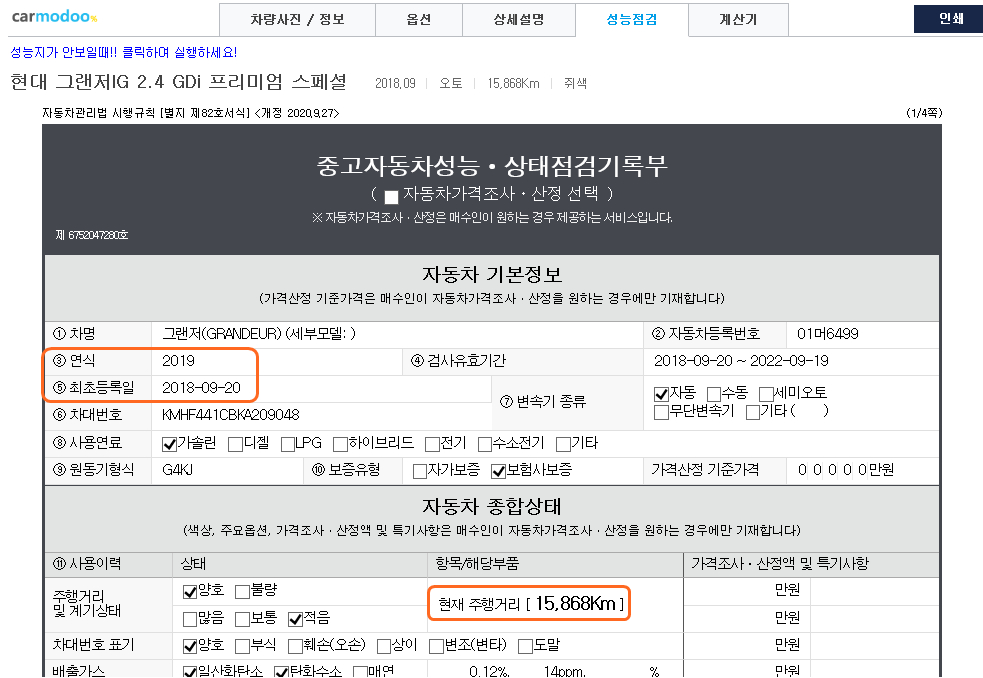Viewport: 983px width, 678px height.
Task: Click the 가격산정 기준가격 value 만원
Action: pyautogui.click(x=846, y=470)
